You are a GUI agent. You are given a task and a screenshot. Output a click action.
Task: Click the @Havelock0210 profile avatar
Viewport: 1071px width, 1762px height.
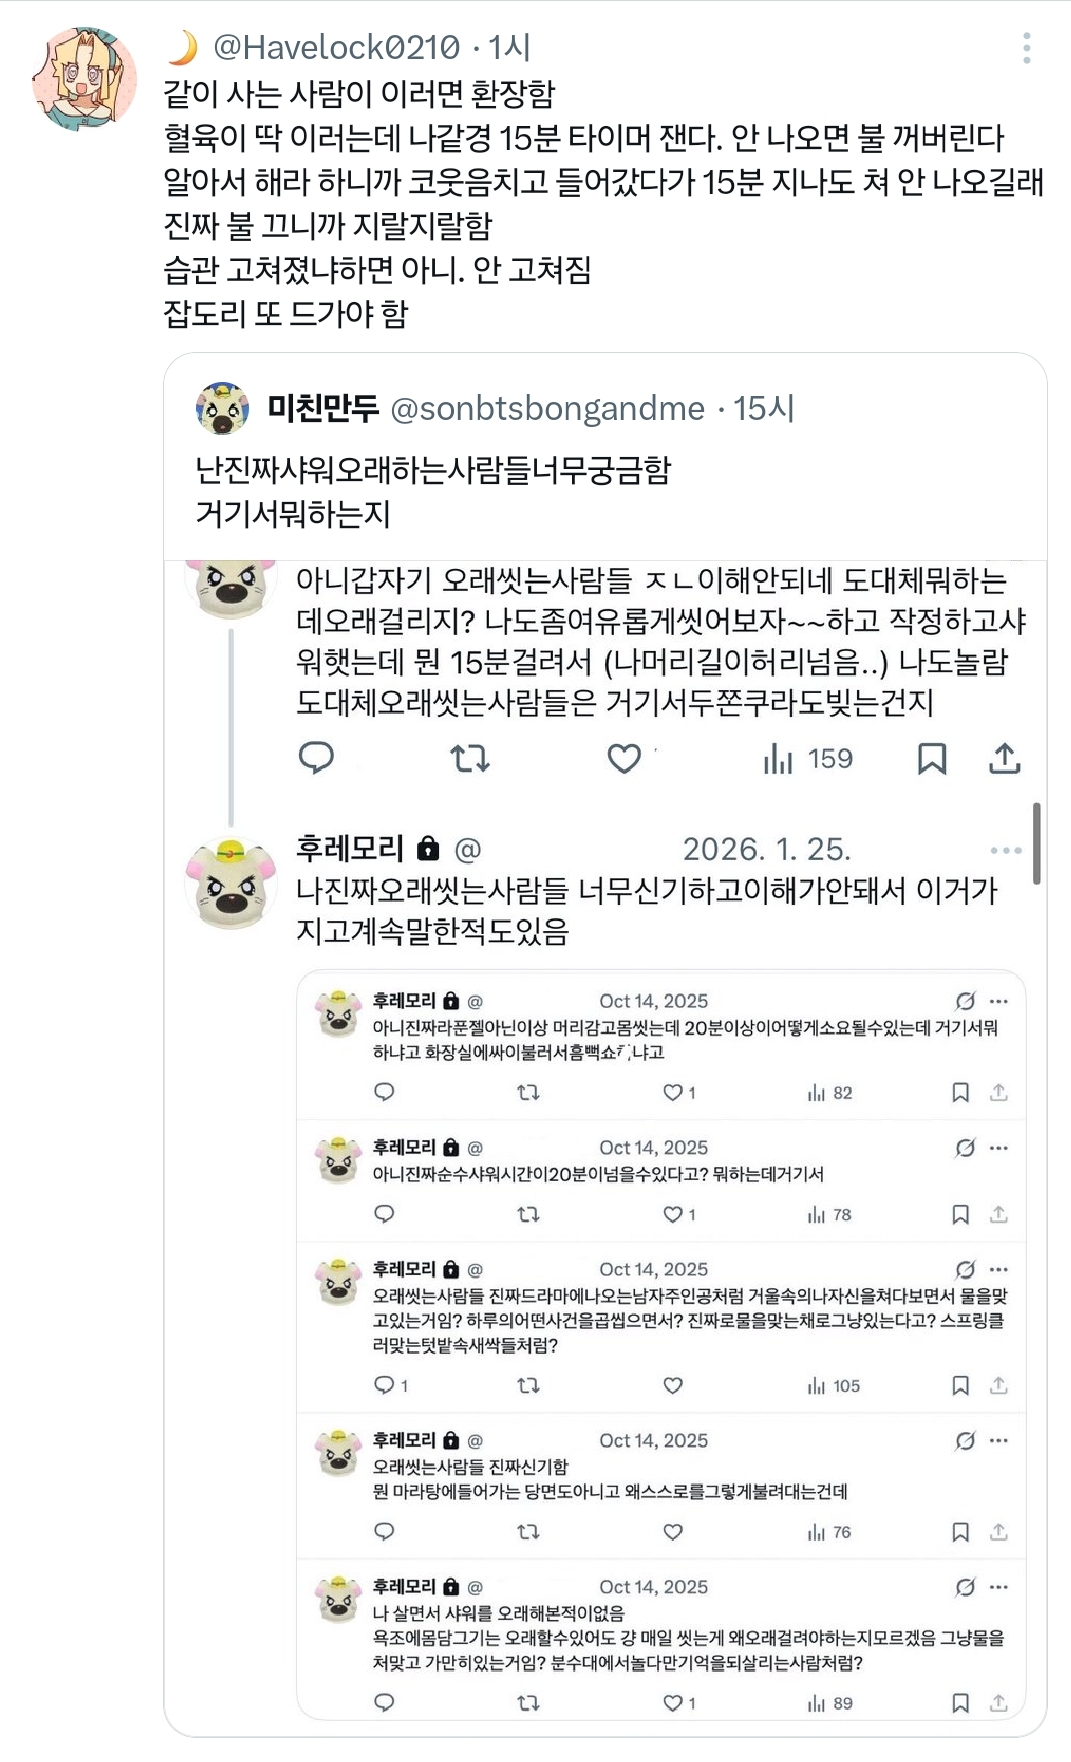click(84, 78)
